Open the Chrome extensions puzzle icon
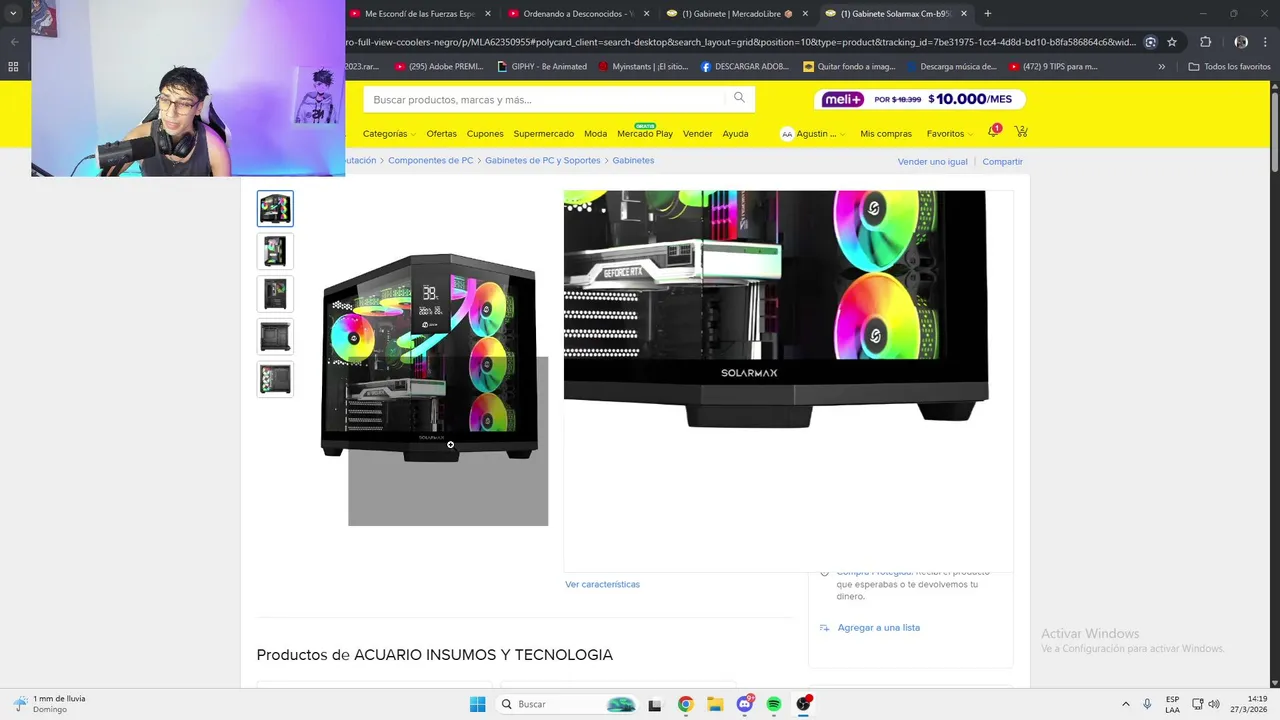The width and height of the screenshot is (1280, 720). point(1205,42)
